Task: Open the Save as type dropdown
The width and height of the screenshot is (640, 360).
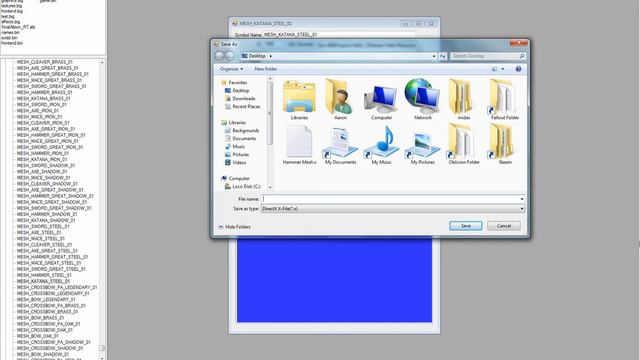Action: click(x=393, y=209)
